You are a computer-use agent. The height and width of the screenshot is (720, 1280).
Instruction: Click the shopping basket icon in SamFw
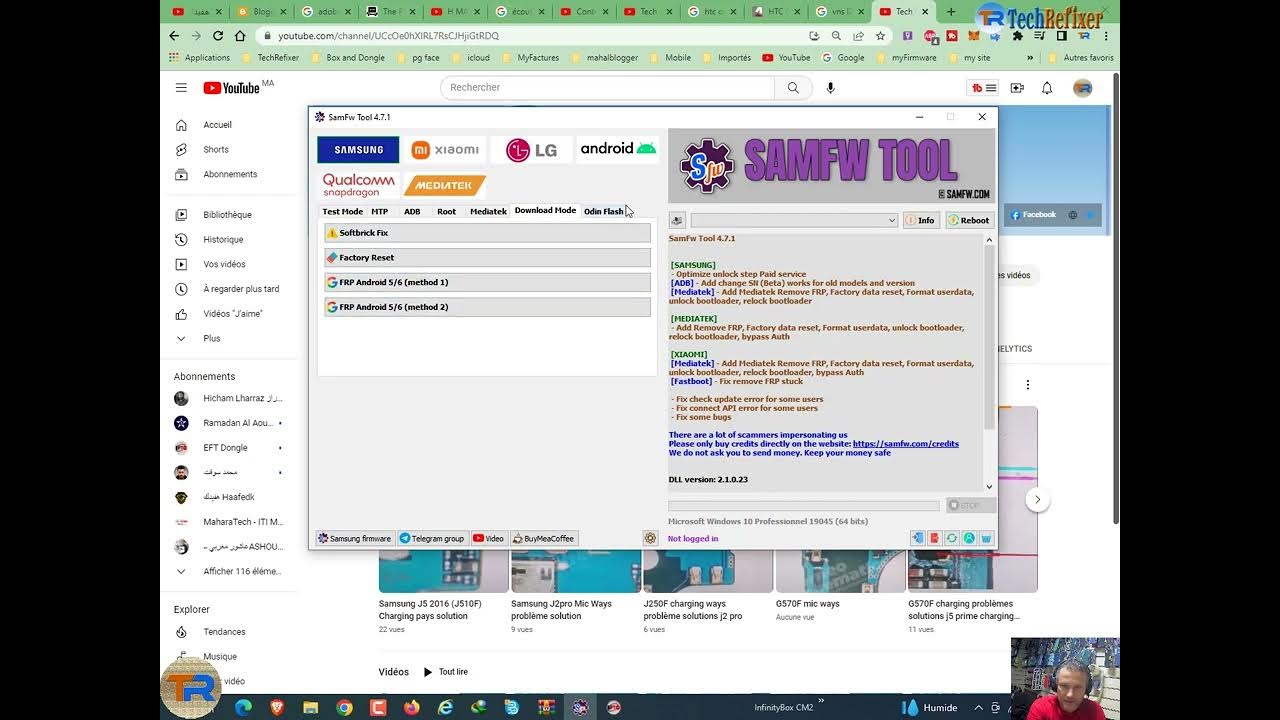click(986, 538)
